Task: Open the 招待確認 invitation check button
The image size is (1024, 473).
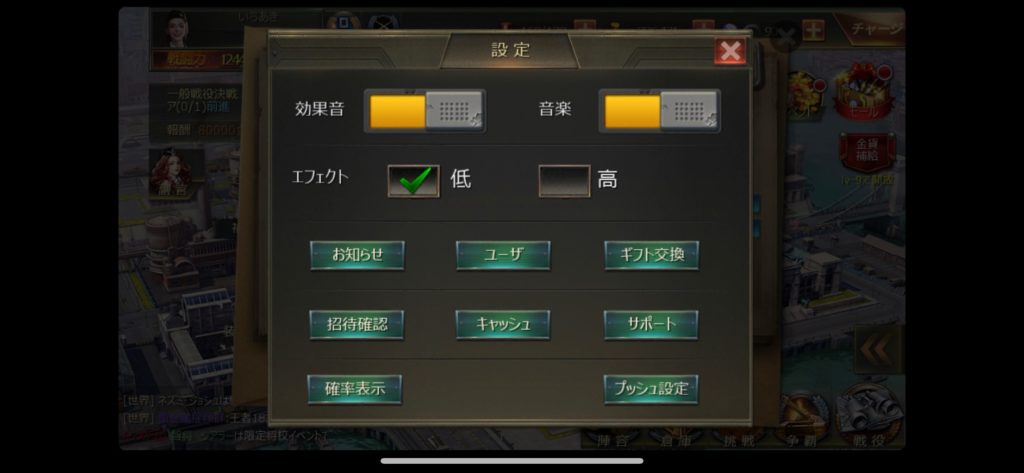Action: [357, 324]
